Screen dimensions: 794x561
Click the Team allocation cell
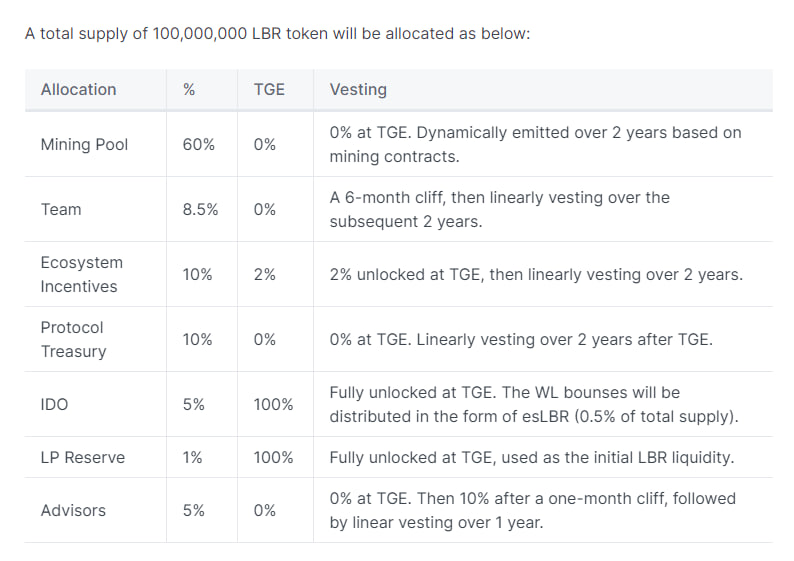pyautogui.click(x=61, y=210)
